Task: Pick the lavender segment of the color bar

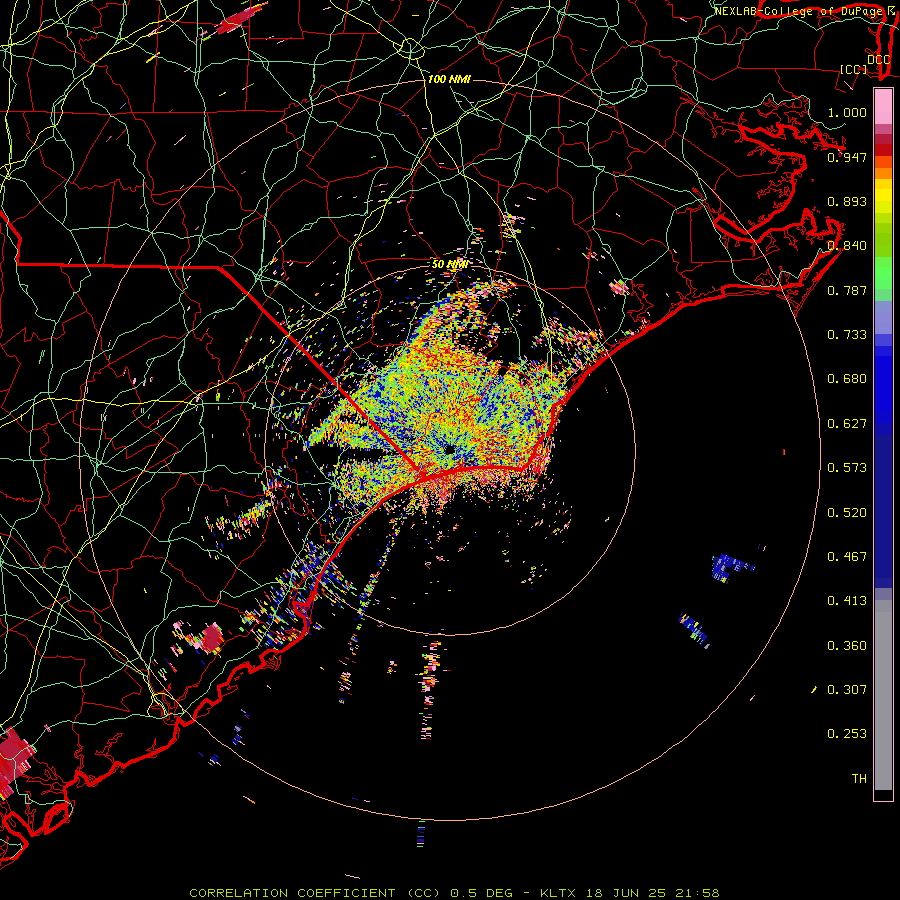Action: [883, 317]
